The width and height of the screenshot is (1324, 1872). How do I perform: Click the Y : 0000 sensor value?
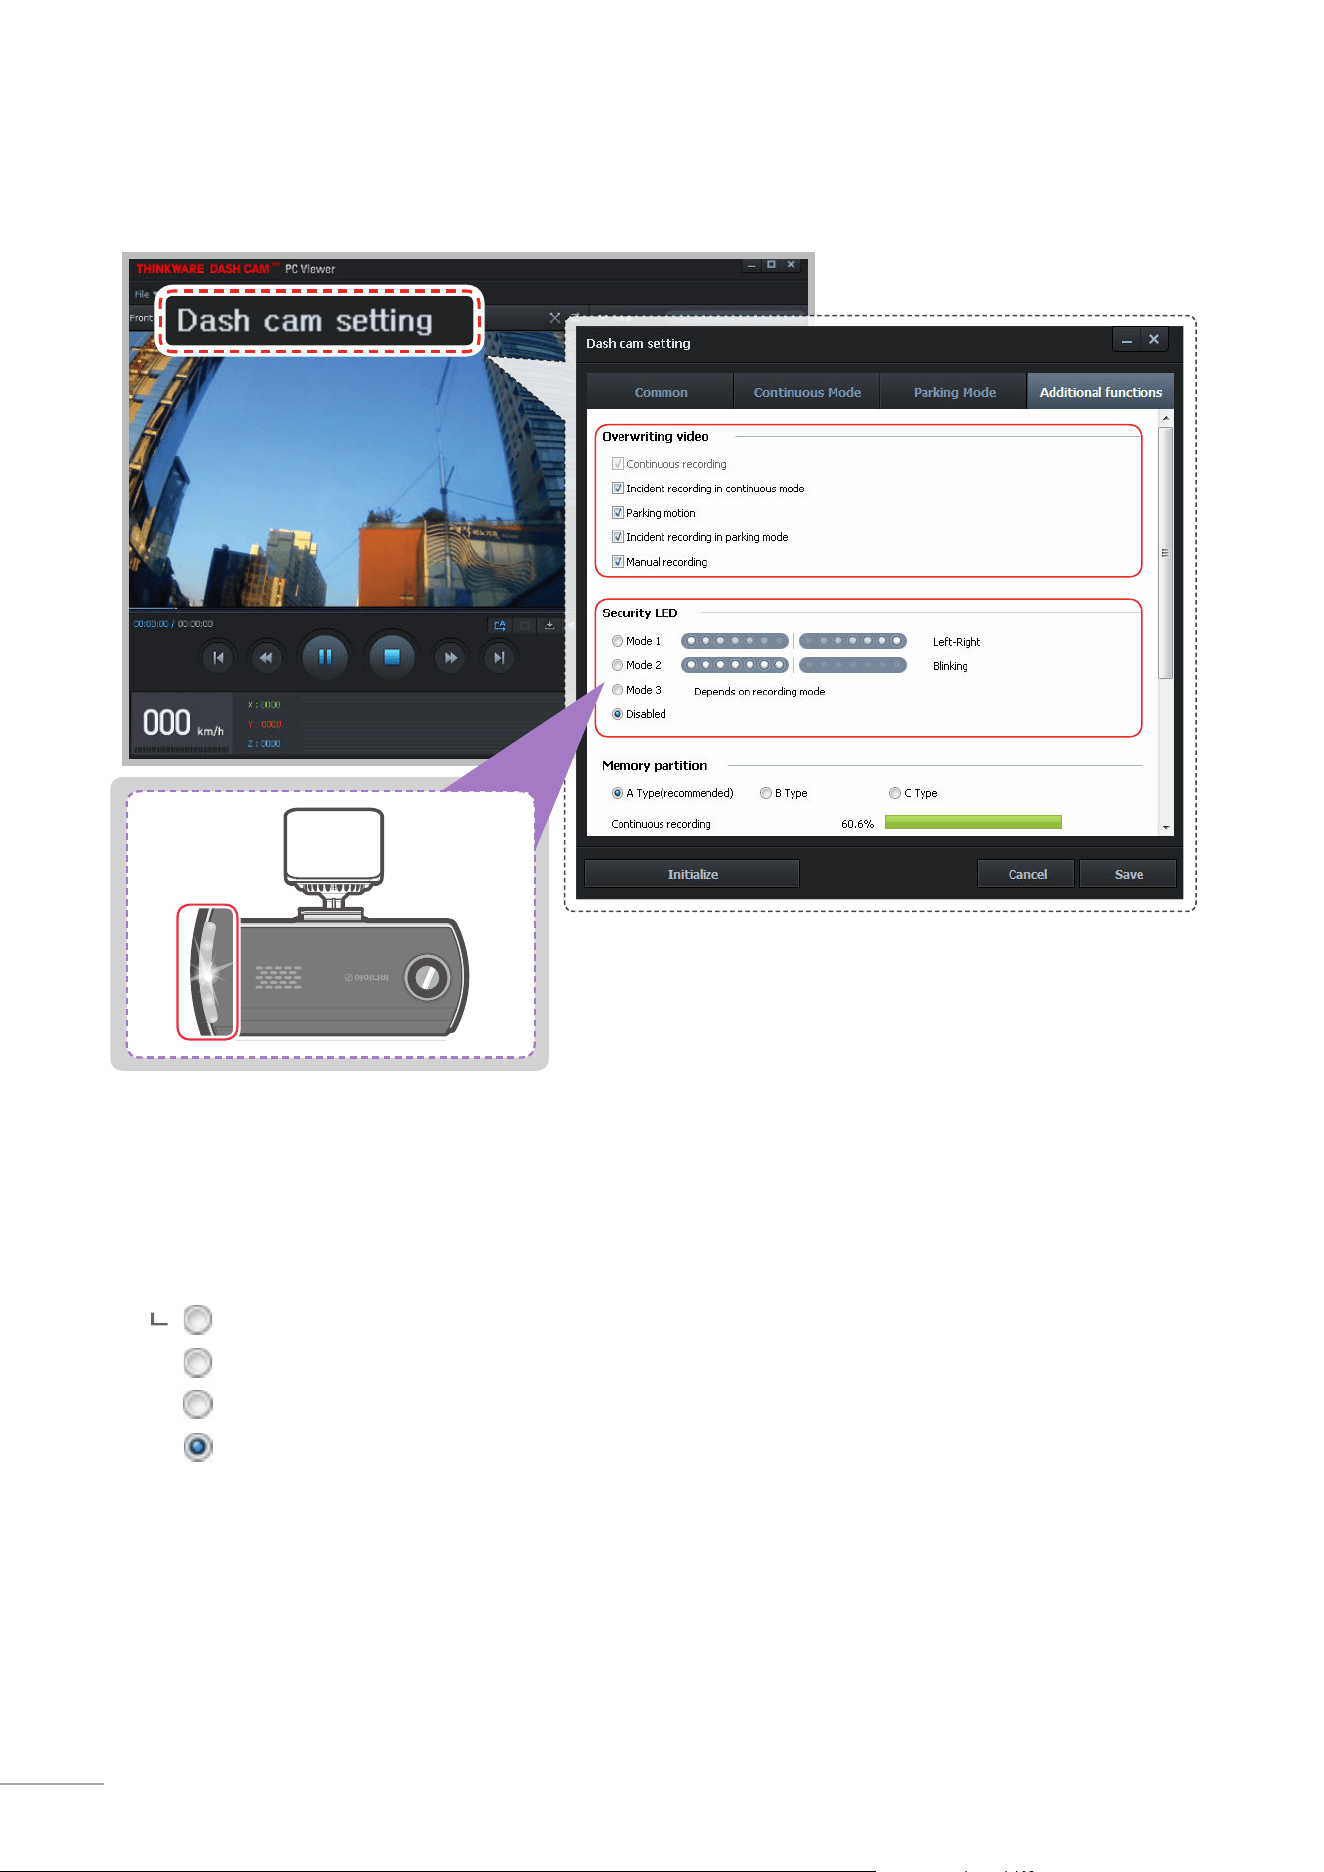point(264,724)
